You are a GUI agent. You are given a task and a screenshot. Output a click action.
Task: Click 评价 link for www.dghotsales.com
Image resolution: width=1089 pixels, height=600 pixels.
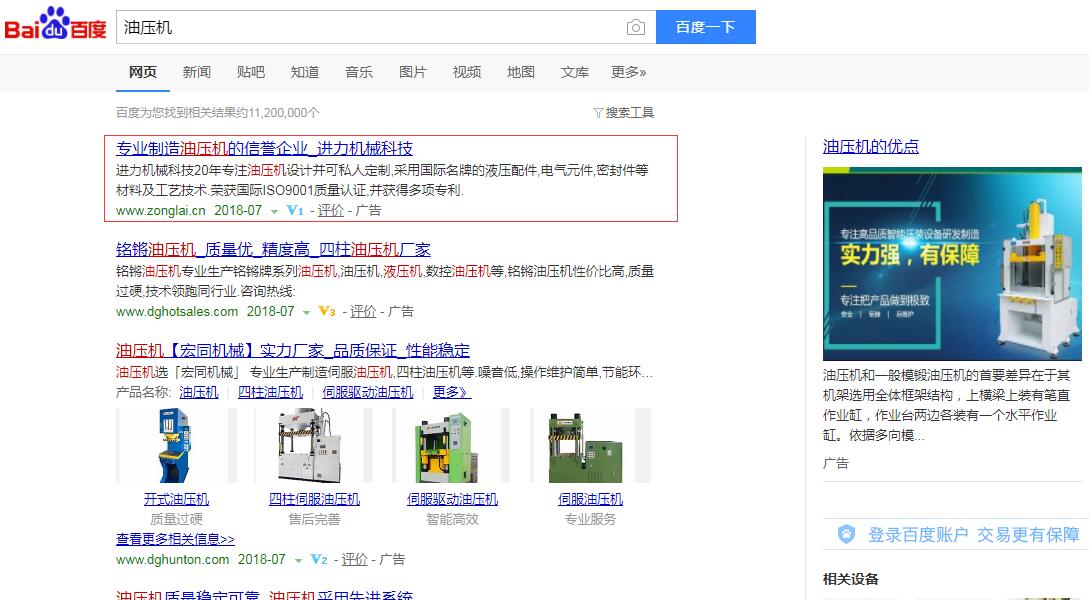point(363,311)
